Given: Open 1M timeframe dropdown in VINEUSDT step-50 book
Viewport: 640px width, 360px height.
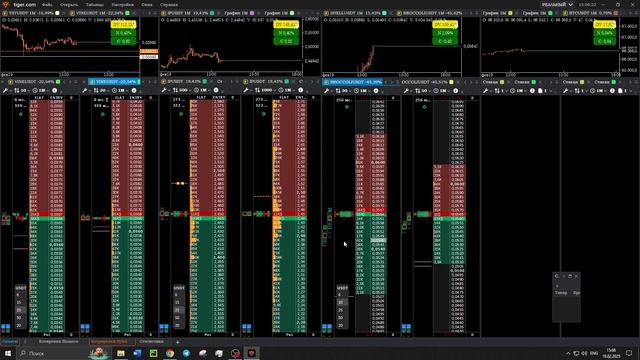Looking at the screenshot, I should pyautogui.click(x=40, y=90).
